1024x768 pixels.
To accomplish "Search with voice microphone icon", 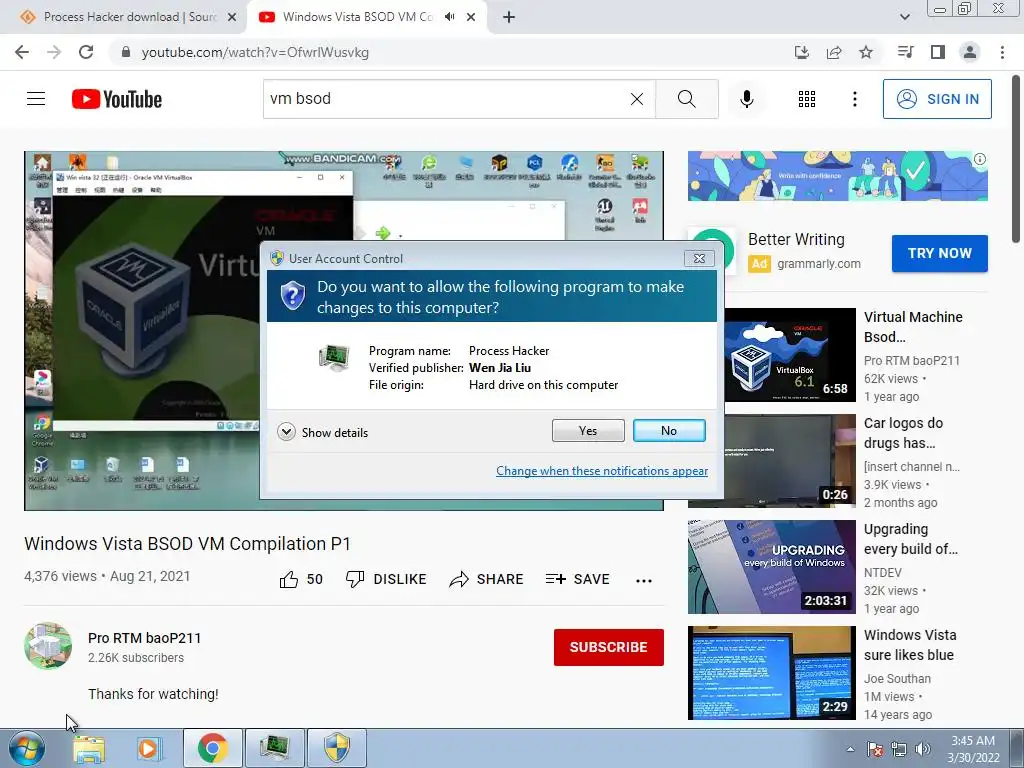I will [x=747, y=99].
